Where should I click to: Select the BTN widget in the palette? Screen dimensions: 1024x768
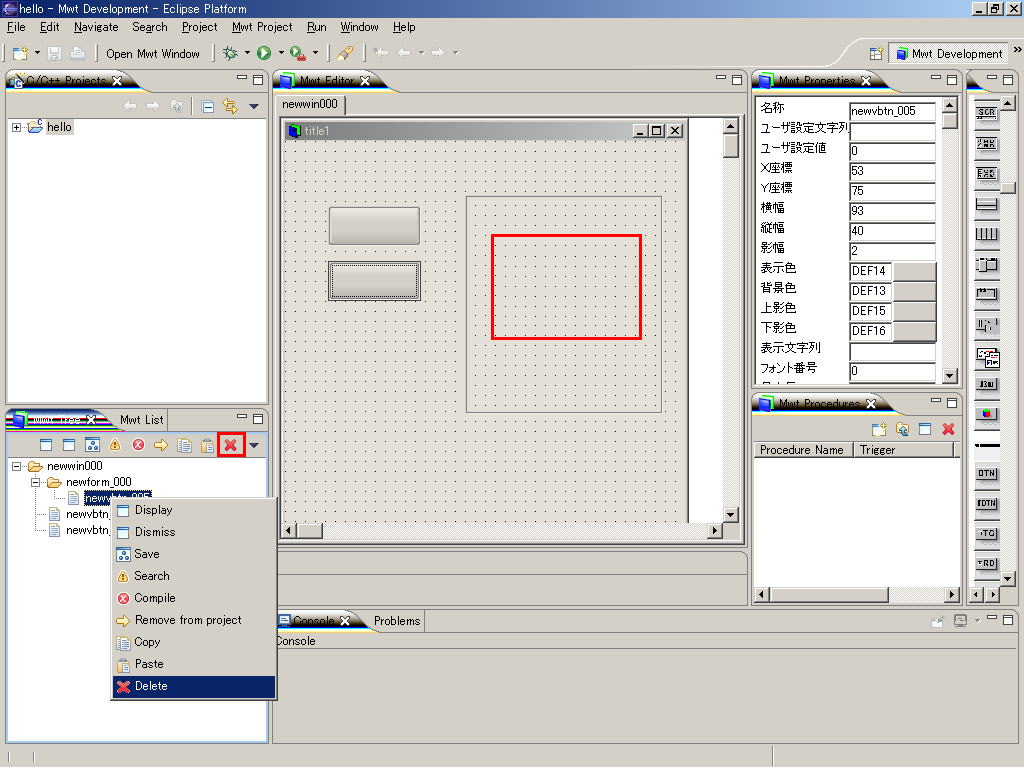point(986,473)
